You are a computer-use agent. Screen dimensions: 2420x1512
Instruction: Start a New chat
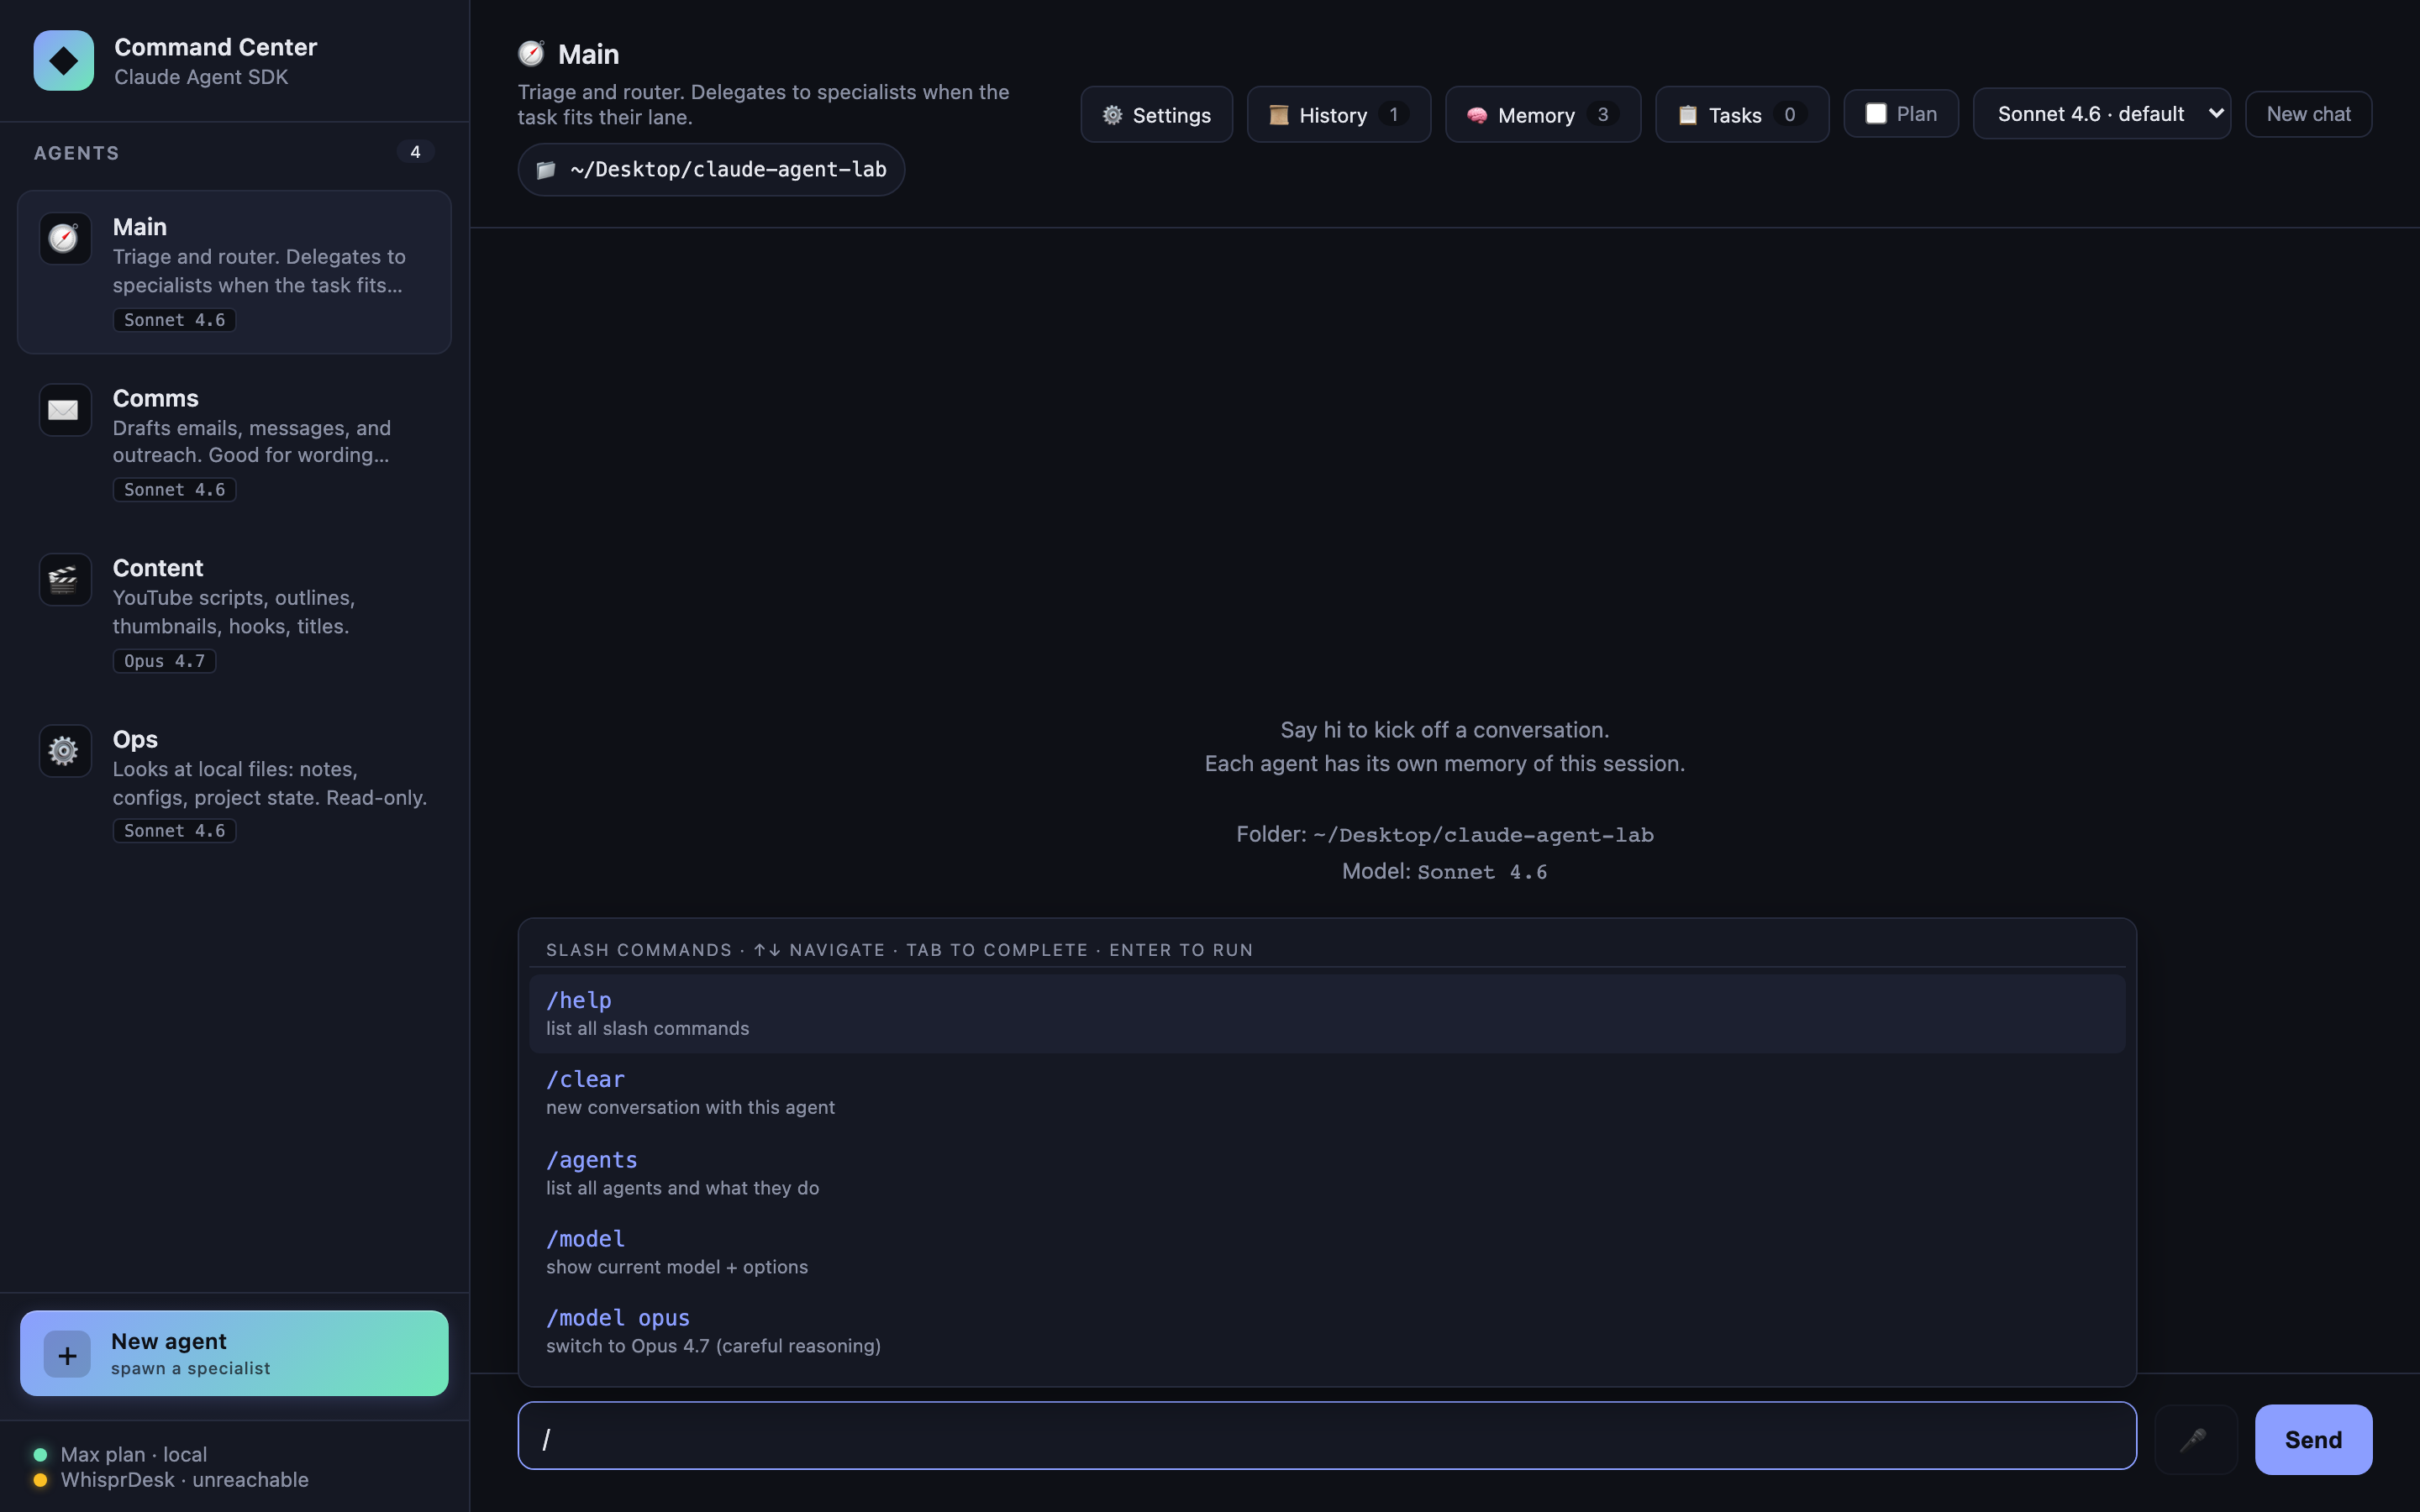2308,113
